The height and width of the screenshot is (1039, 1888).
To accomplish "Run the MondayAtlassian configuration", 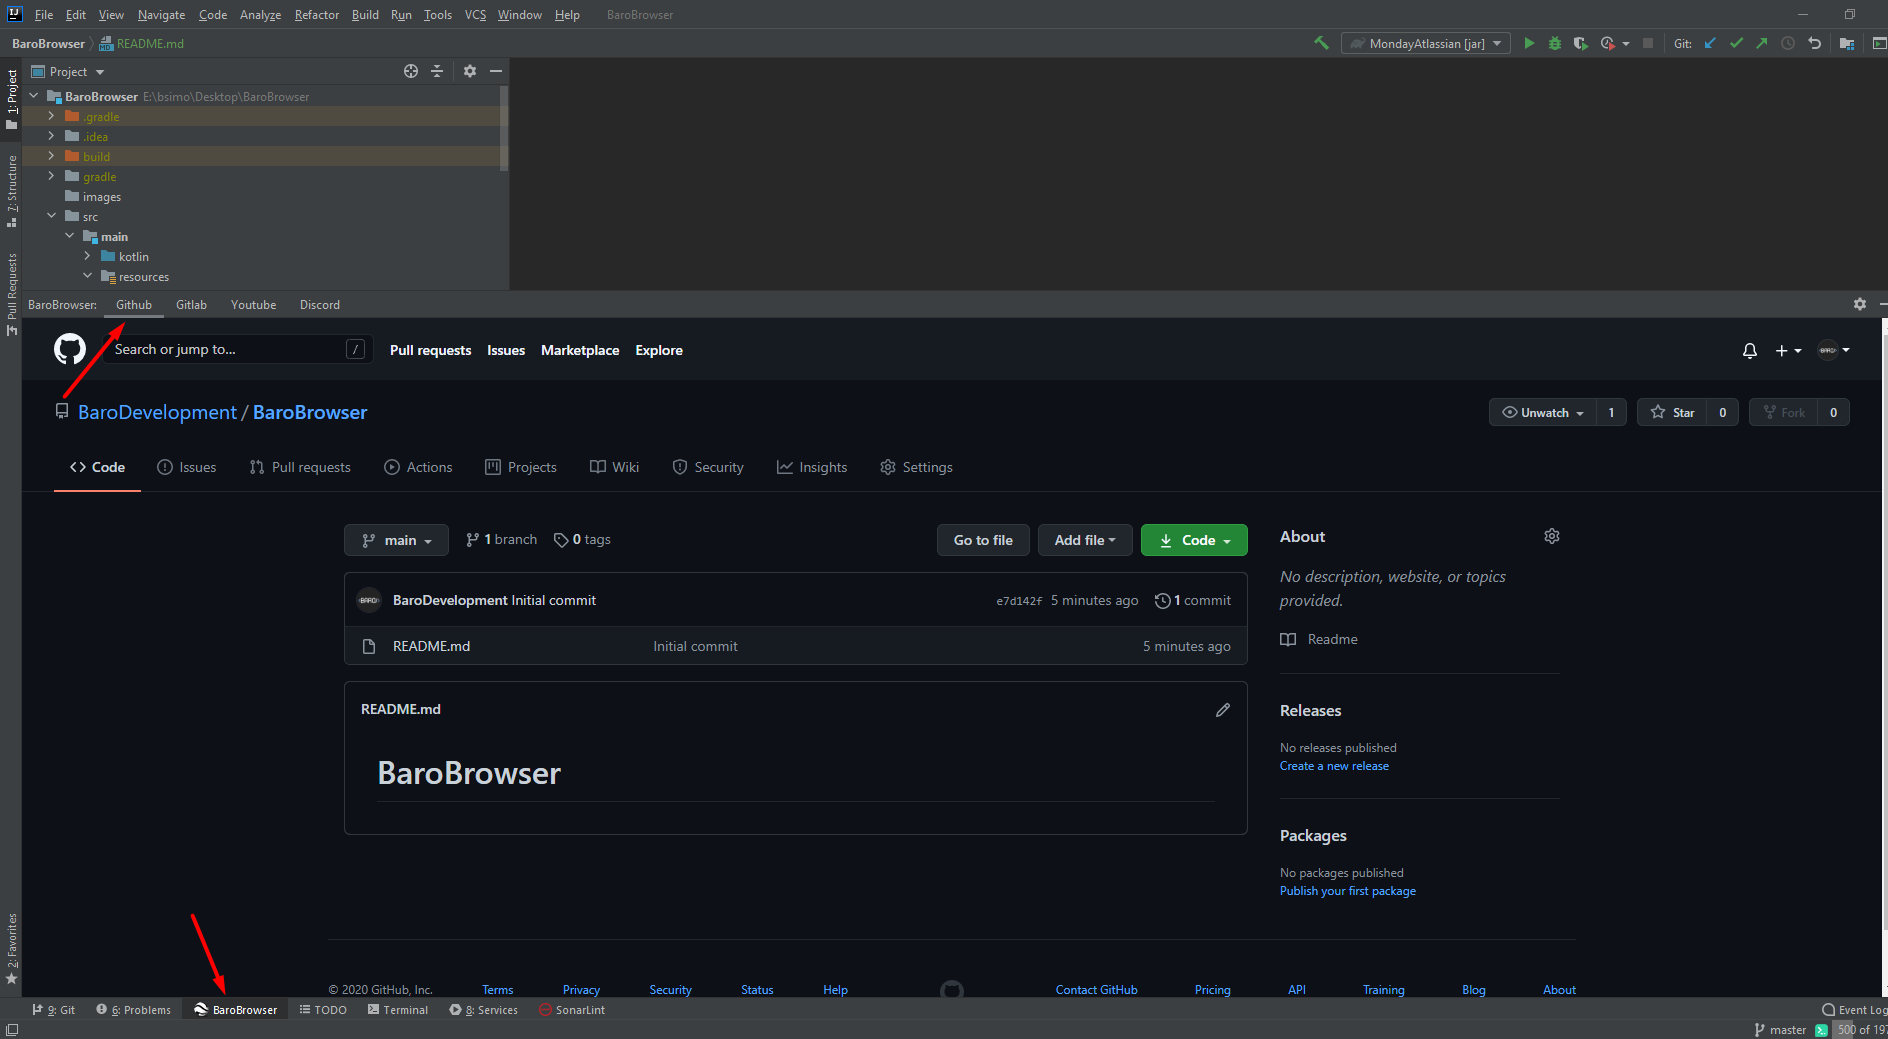I will [1529, 43].
